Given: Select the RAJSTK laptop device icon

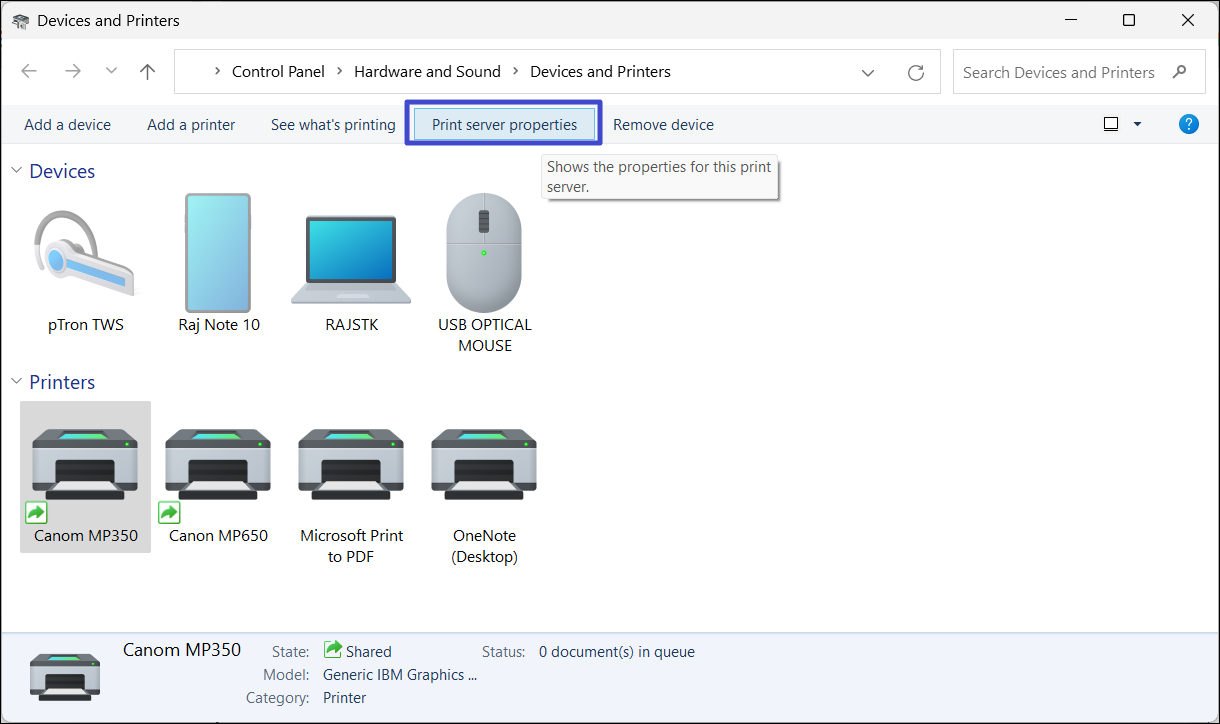Looking at the screenshot, I should 351,260.
